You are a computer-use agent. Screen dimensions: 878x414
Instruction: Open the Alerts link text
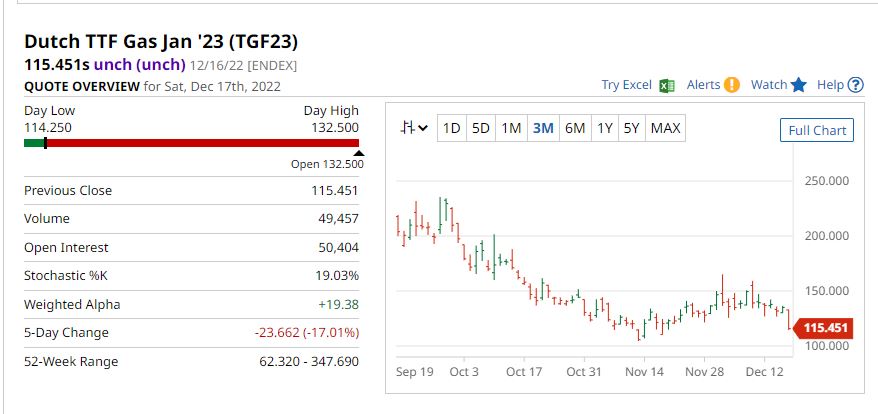(x=703, y=85)
